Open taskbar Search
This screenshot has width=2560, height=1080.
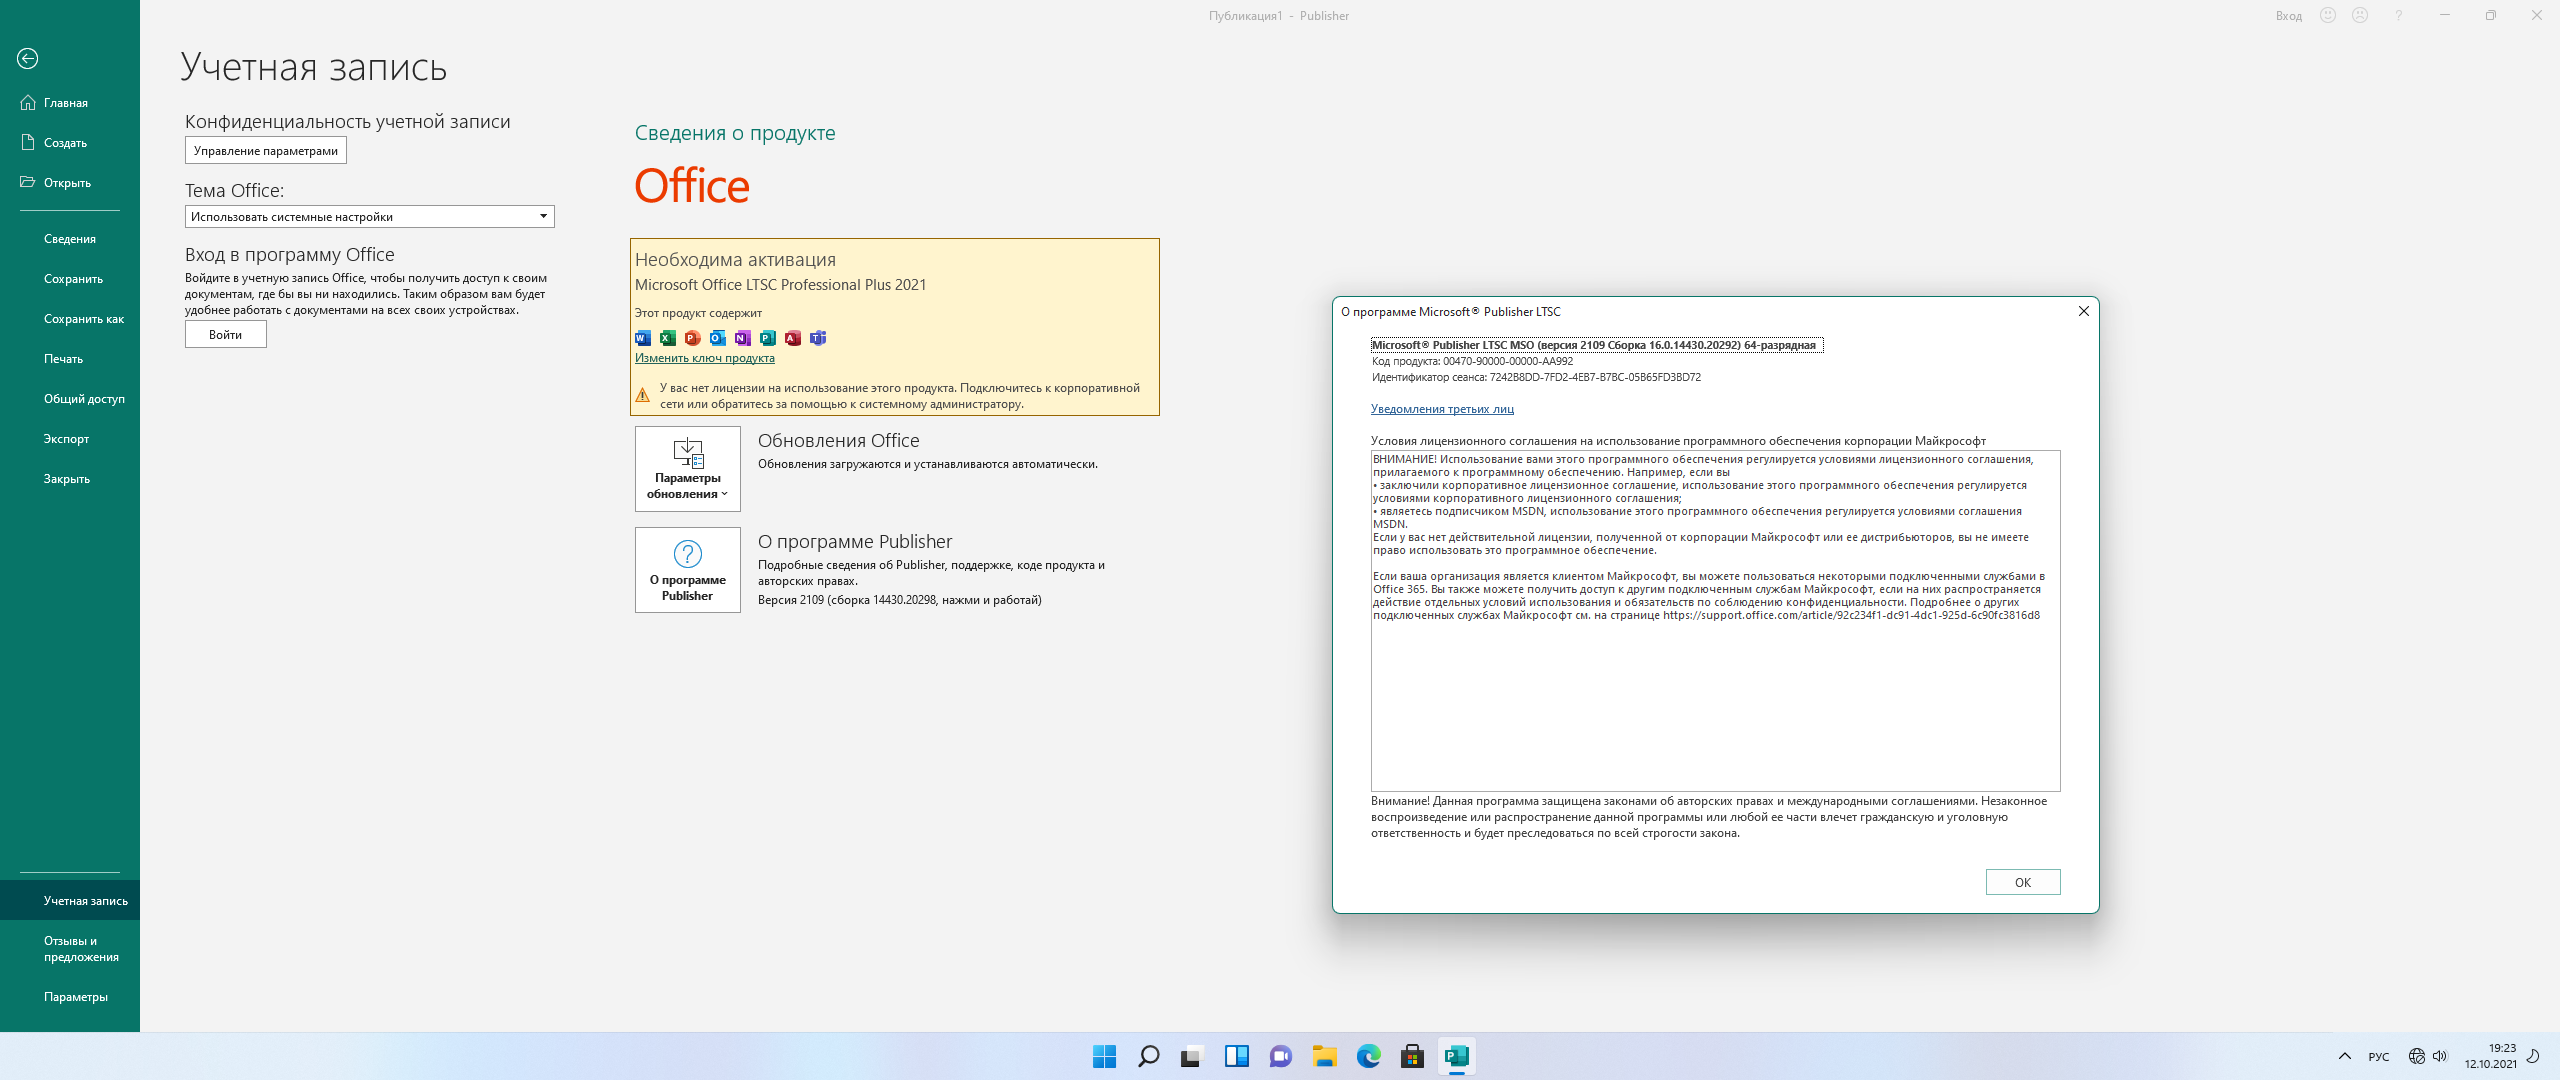click(1149, 1056)
